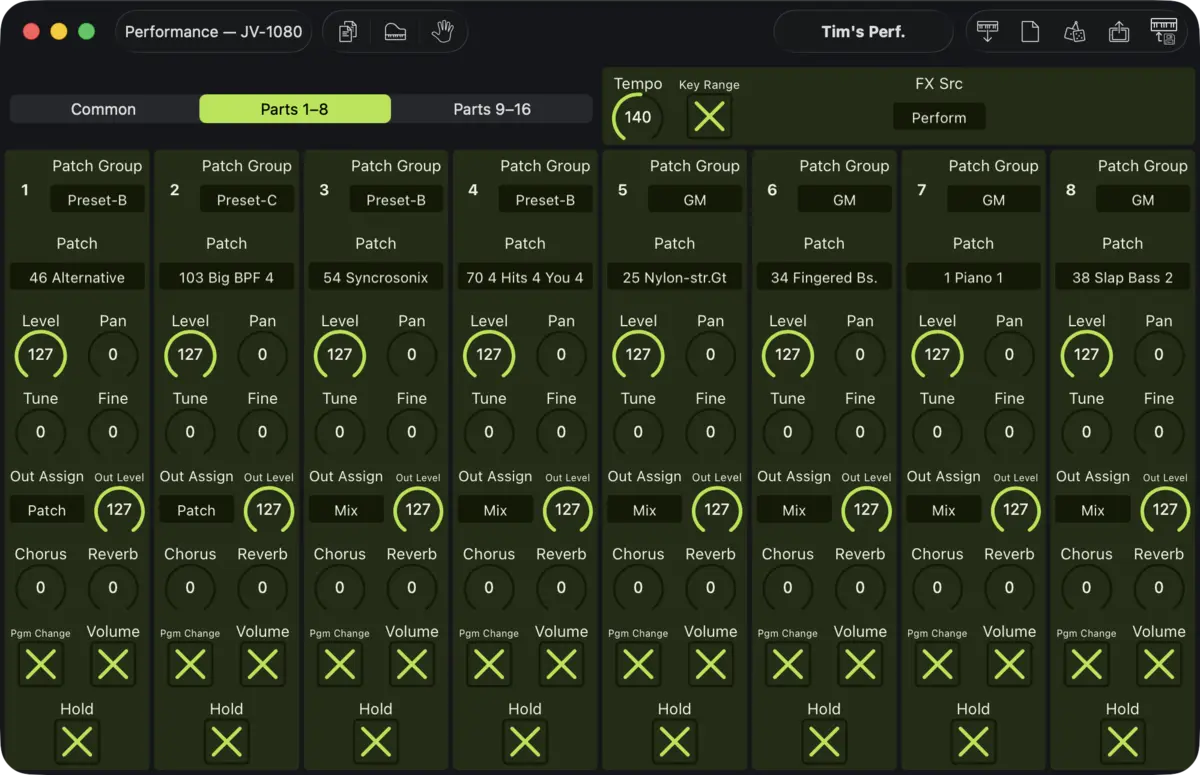The height and width of the screenshot is (775, 1200).
Task: Toggle Volume checkbox for part 1
Action: pos(113,664)
